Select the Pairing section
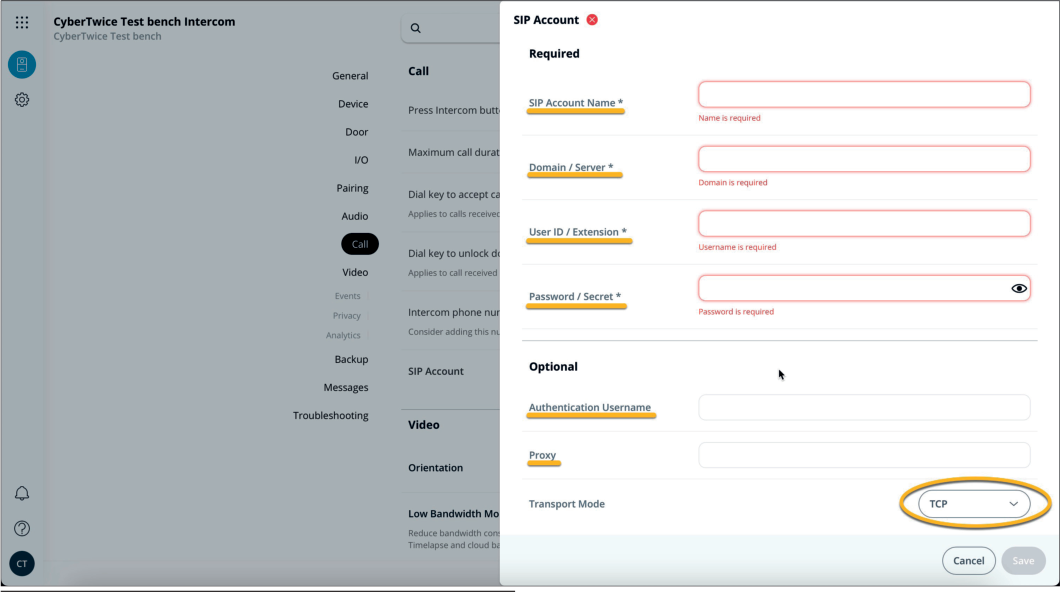The height and width of the screenshot is (592, 1060). [x=354, y=188]
